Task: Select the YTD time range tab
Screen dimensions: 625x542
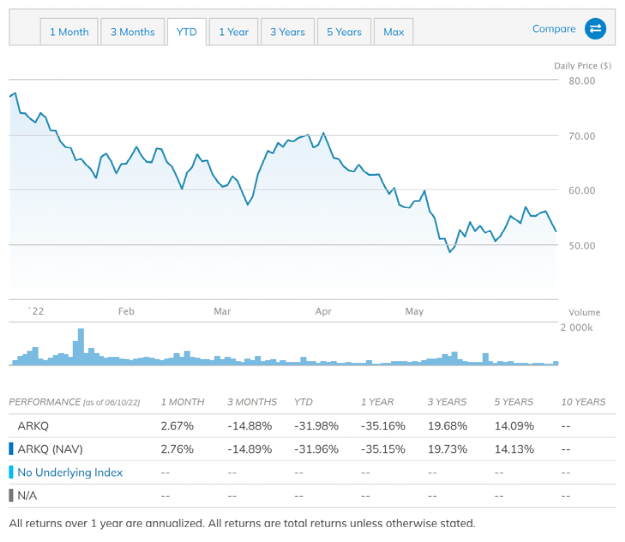Action: point(186,32)
